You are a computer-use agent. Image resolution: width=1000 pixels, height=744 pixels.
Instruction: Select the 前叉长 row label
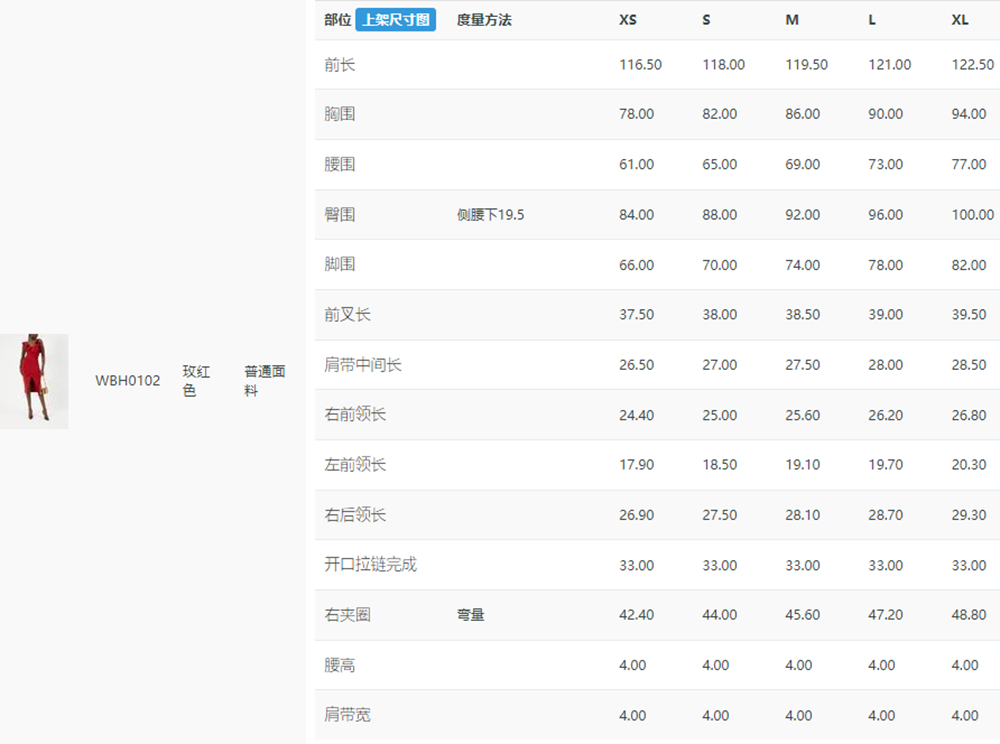(347, 314)
